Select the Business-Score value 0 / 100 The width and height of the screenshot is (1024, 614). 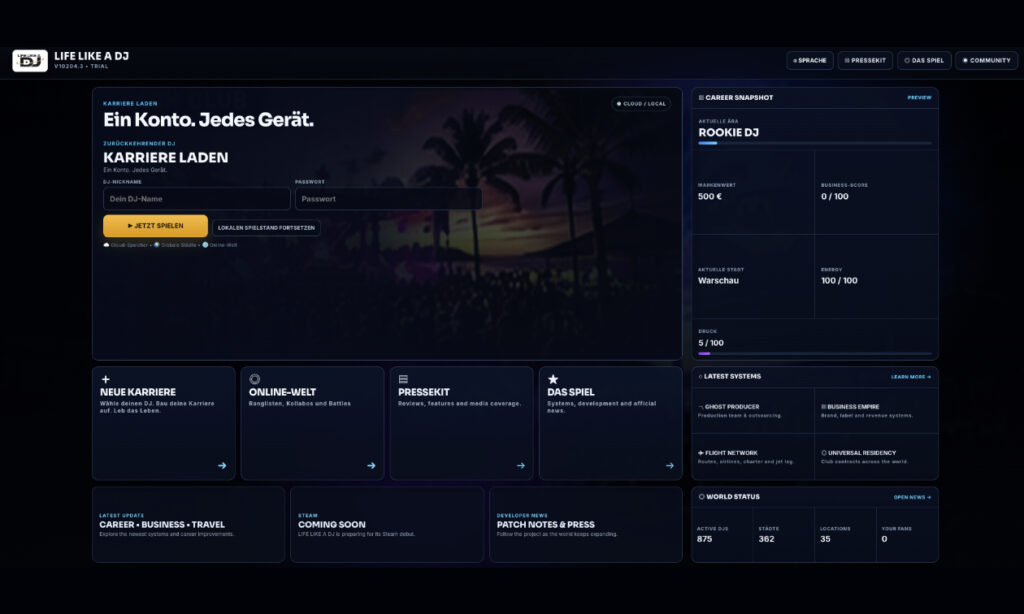tap(835, 196)
